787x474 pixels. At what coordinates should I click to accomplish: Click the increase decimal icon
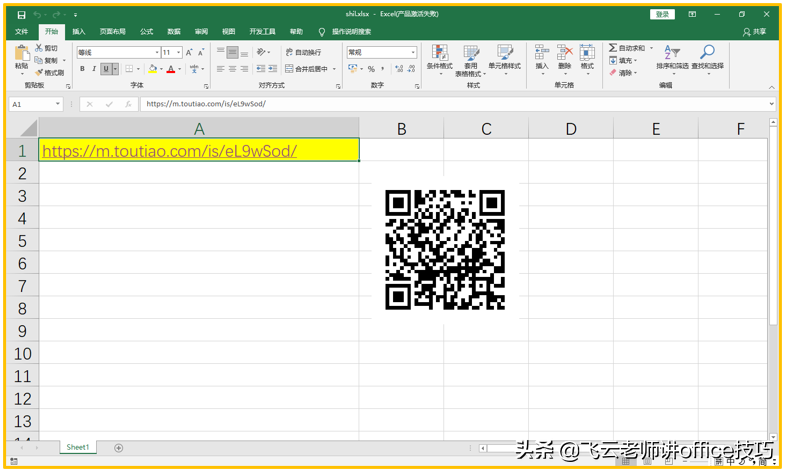point(399,69)
